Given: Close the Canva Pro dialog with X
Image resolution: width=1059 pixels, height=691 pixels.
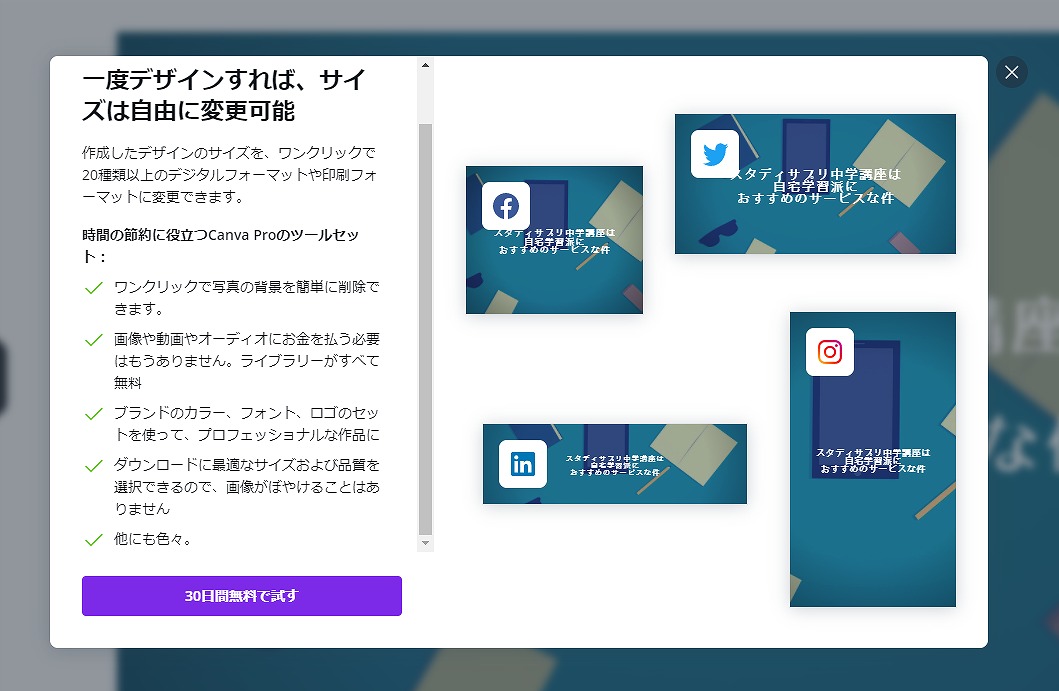Looking at the screenshot, I should [x=1011, y=72].
